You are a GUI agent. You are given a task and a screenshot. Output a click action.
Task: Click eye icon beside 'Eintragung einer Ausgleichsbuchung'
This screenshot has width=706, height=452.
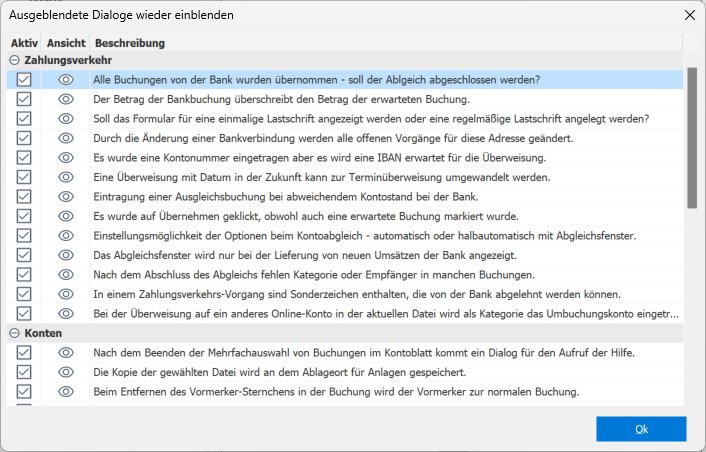[67, 196]
